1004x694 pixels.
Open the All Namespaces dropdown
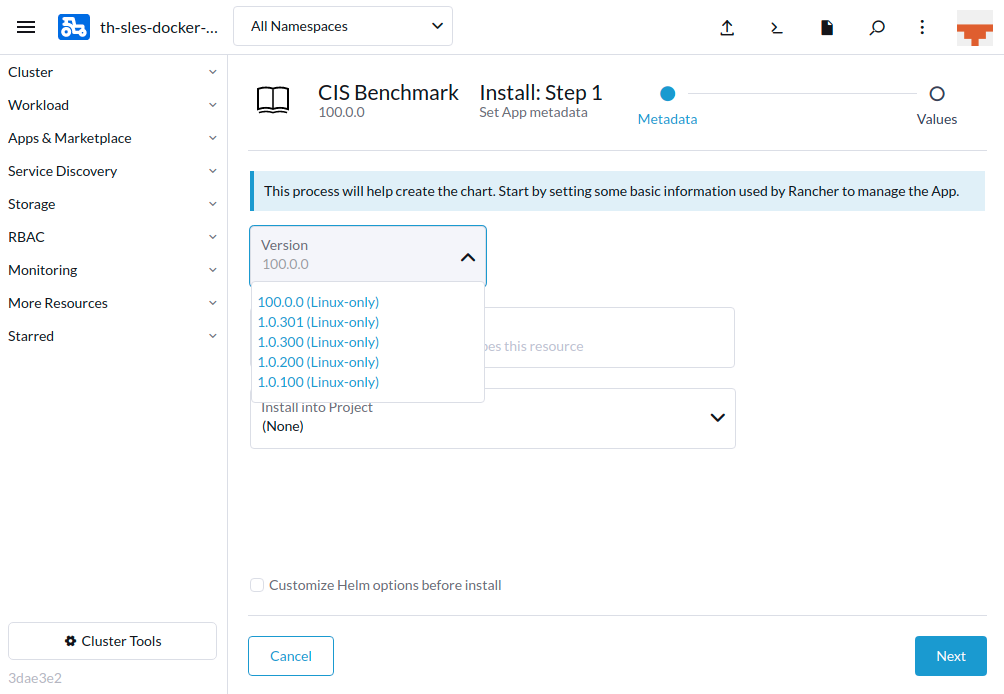pyautogui.click(x=342, y=26)
